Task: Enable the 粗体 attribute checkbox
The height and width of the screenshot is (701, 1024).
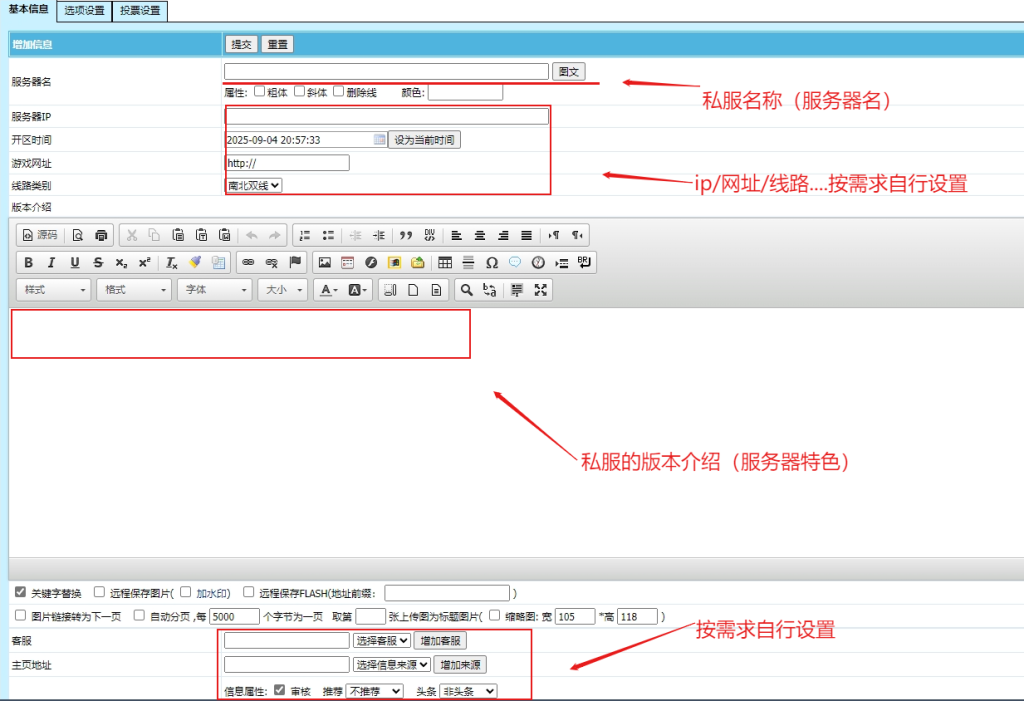Action: point(260,92)
